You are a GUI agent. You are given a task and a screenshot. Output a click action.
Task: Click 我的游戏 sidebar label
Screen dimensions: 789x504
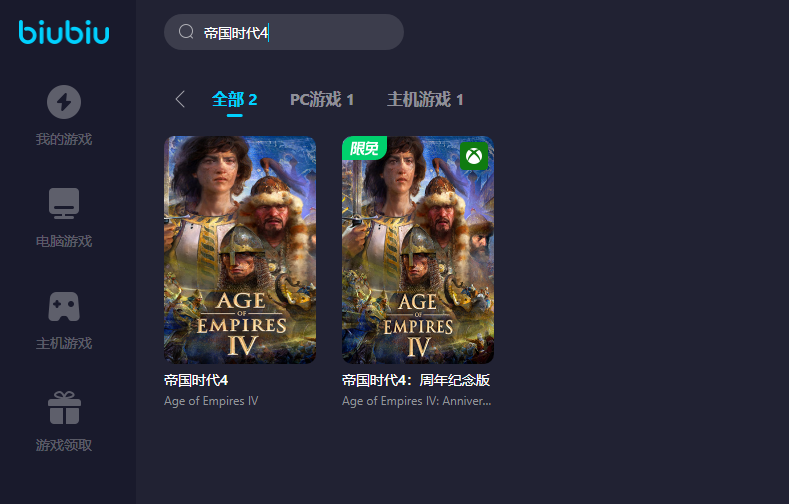click(x=64, y=139)
